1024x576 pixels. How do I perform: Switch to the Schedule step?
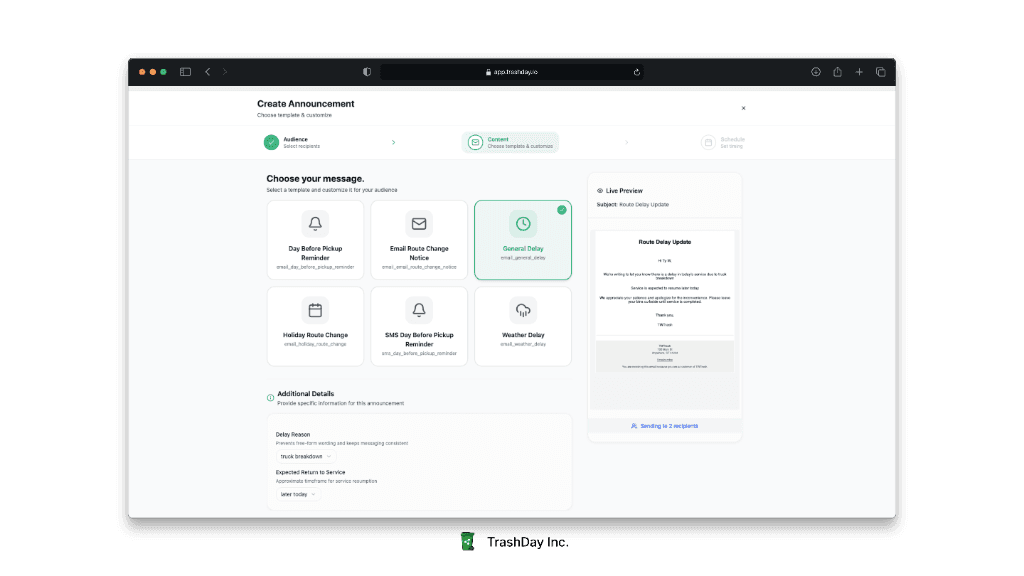coord(723,141)
